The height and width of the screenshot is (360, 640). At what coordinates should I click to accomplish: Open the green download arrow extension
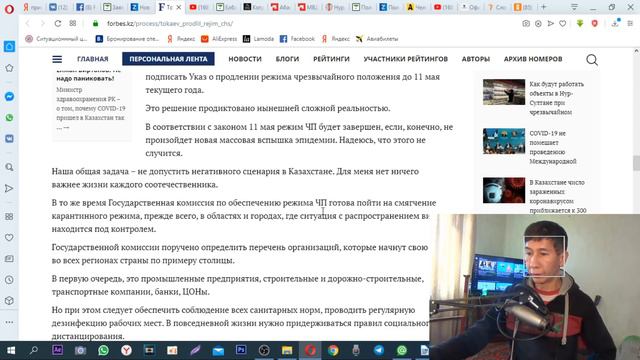click(x=580, y=24)
